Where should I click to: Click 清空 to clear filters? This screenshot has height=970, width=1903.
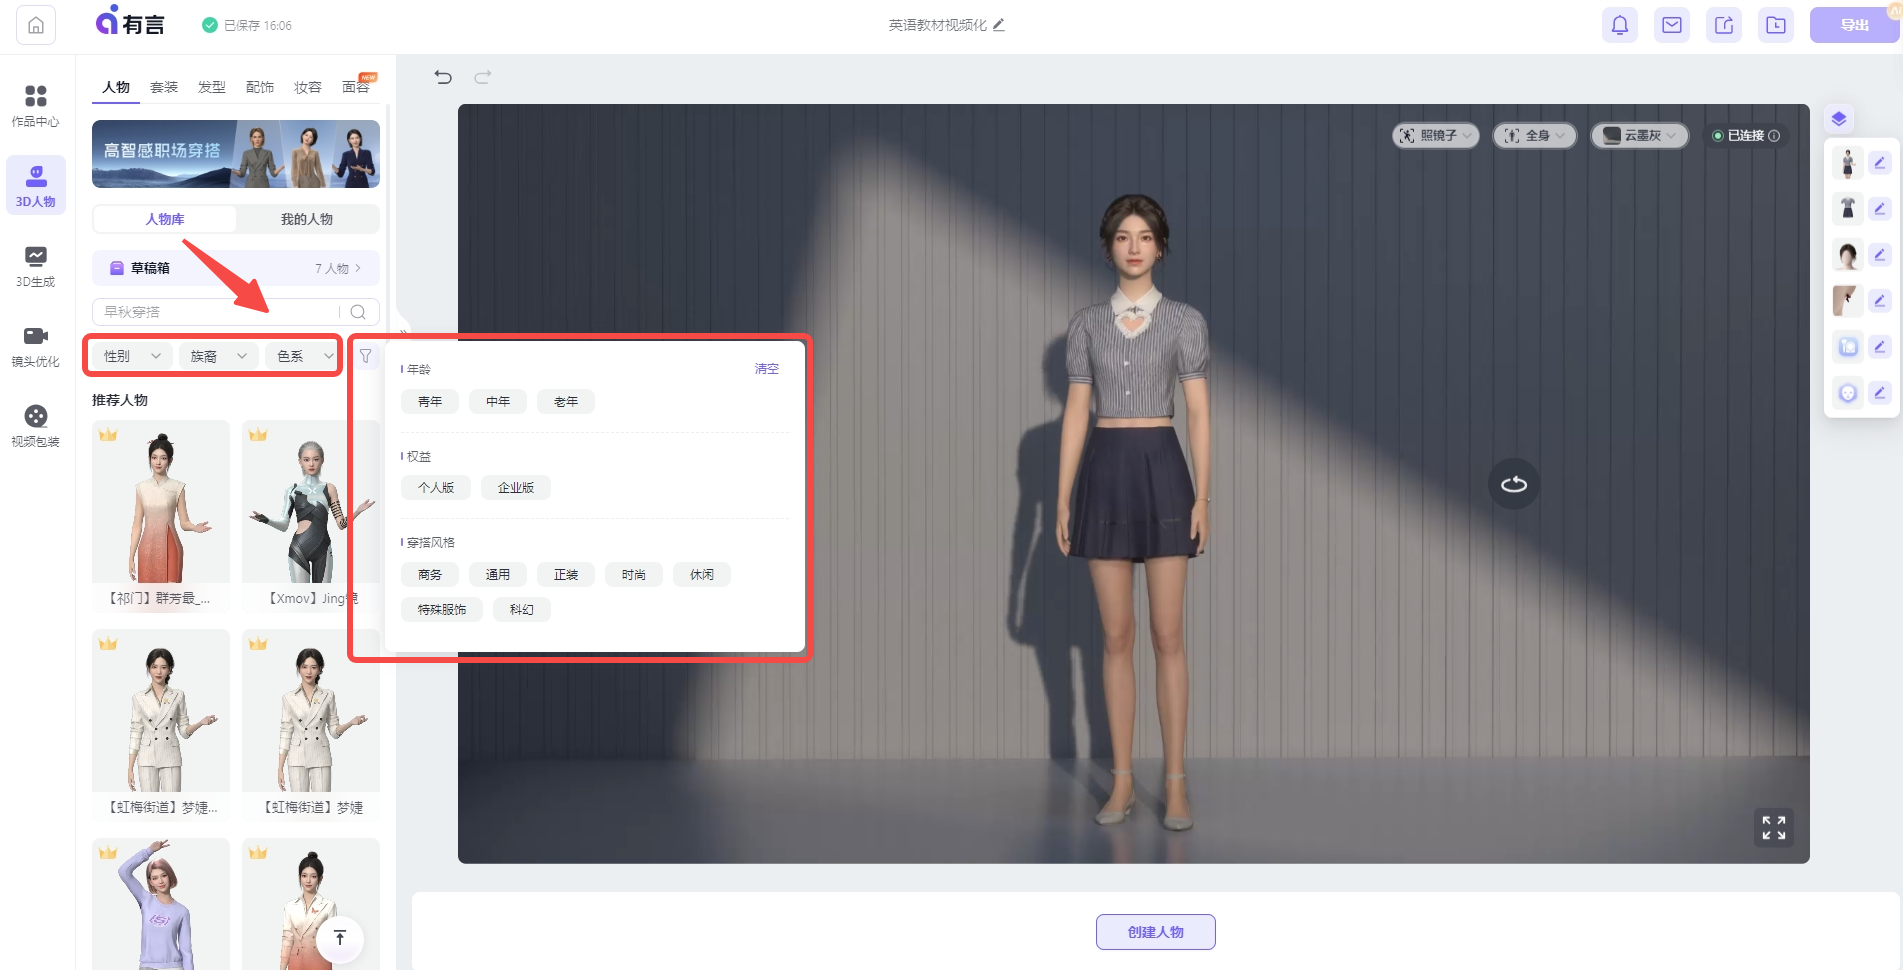point(767,369)
